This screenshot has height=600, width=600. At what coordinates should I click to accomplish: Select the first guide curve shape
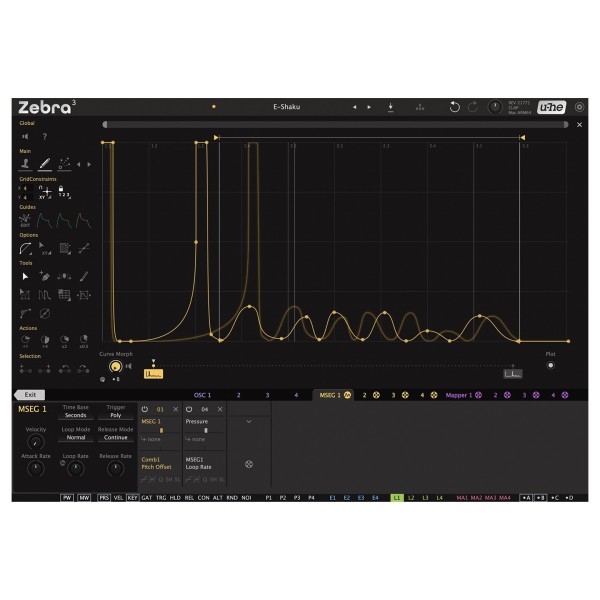45,220
